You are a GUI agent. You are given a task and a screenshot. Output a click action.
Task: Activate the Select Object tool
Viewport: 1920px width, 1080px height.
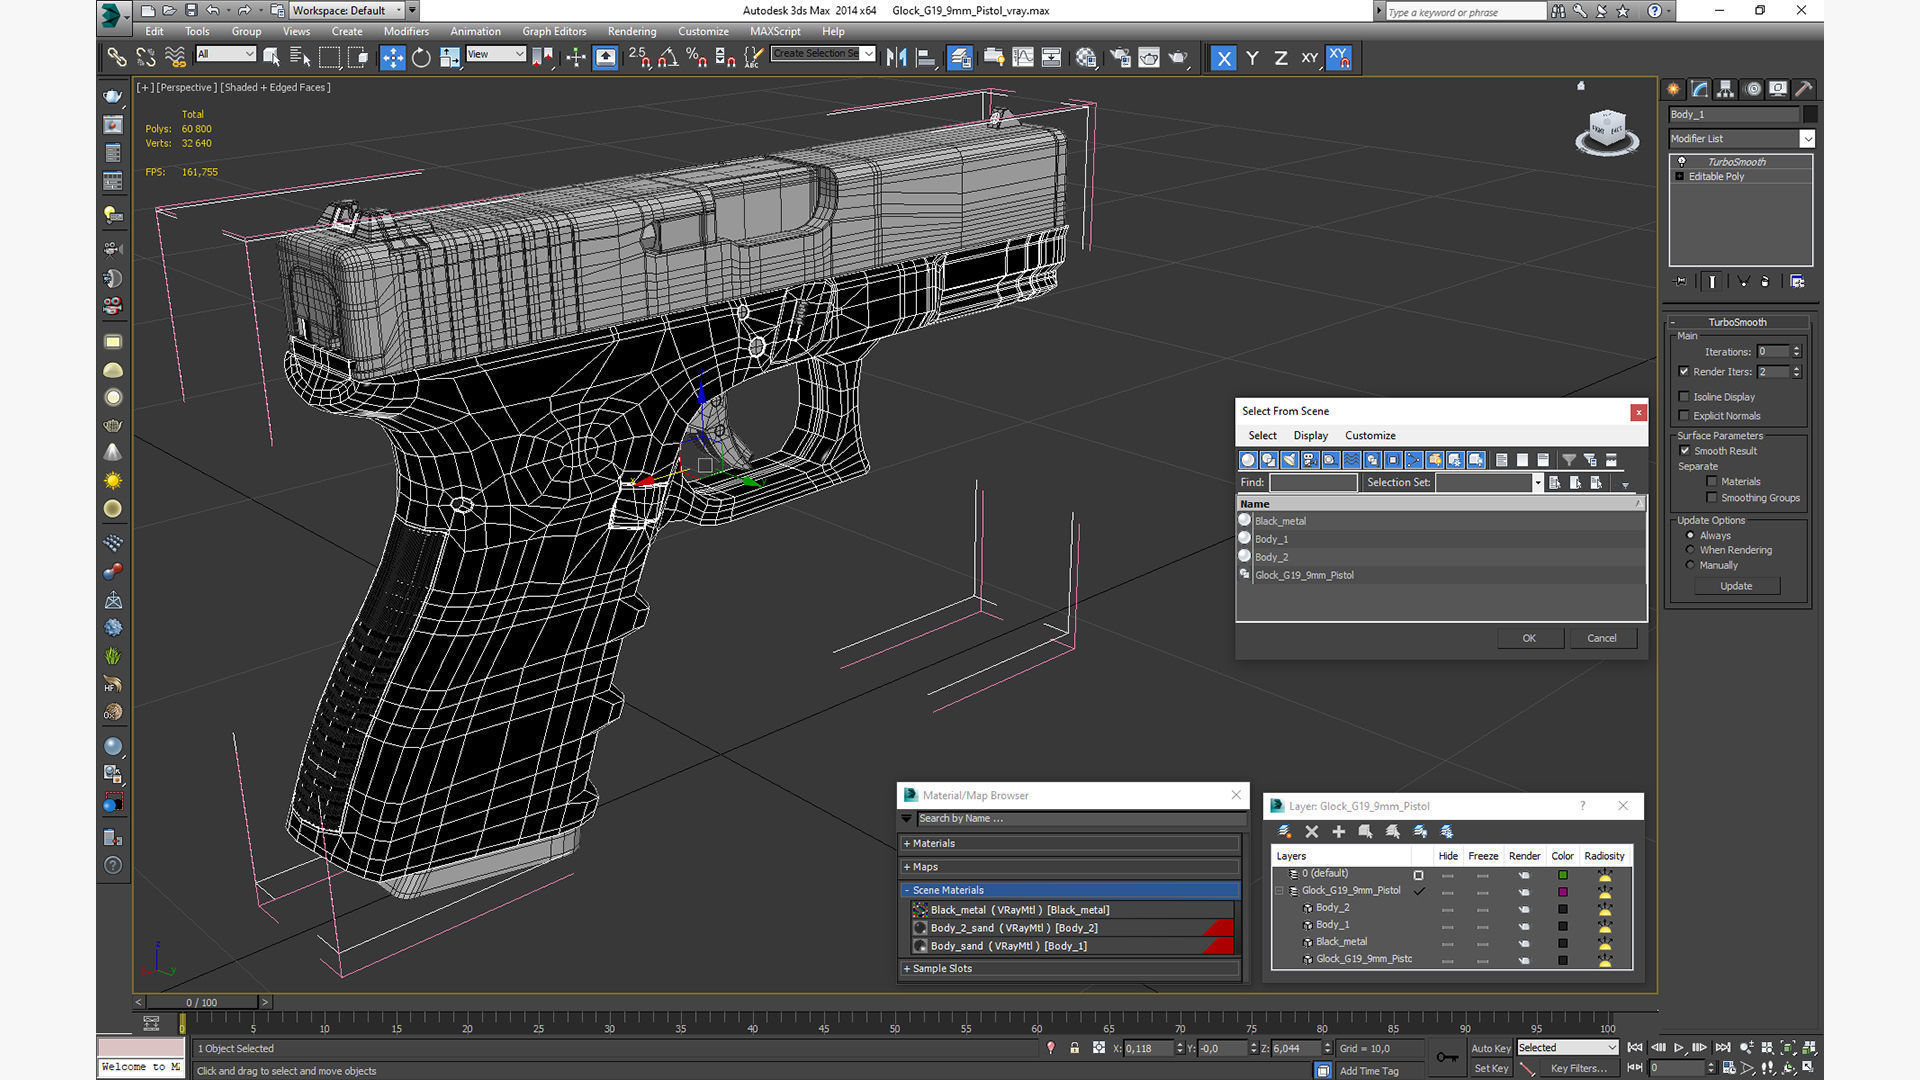(x=271, y=58)
